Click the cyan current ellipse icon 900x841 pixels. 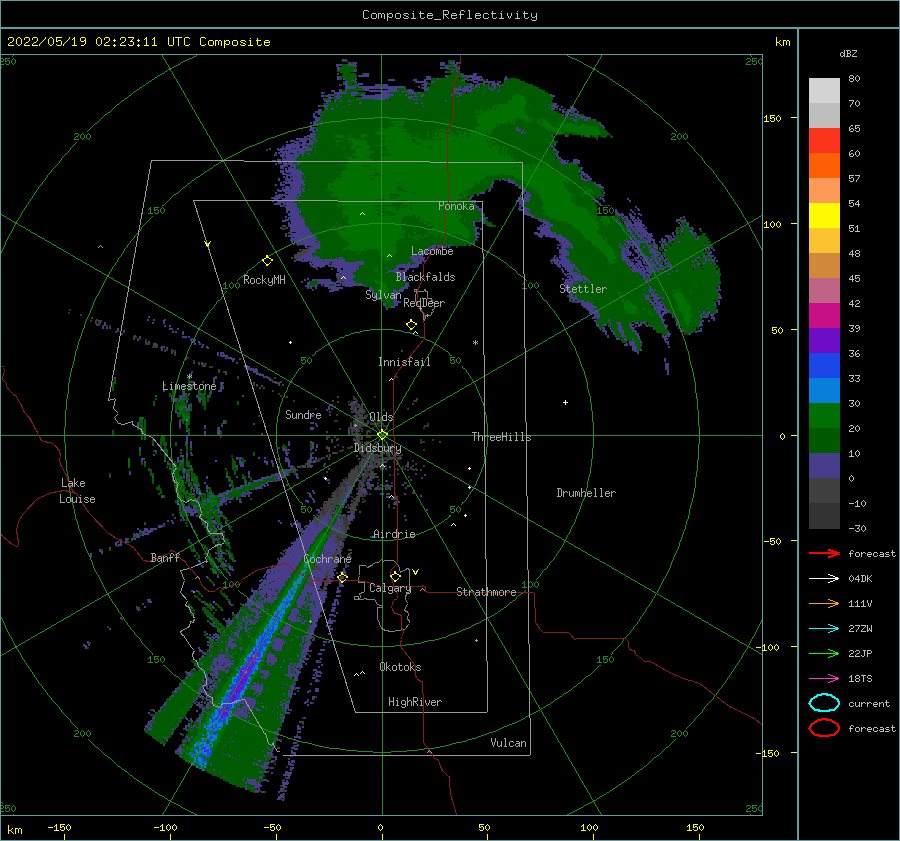click(x=824, y=703)
